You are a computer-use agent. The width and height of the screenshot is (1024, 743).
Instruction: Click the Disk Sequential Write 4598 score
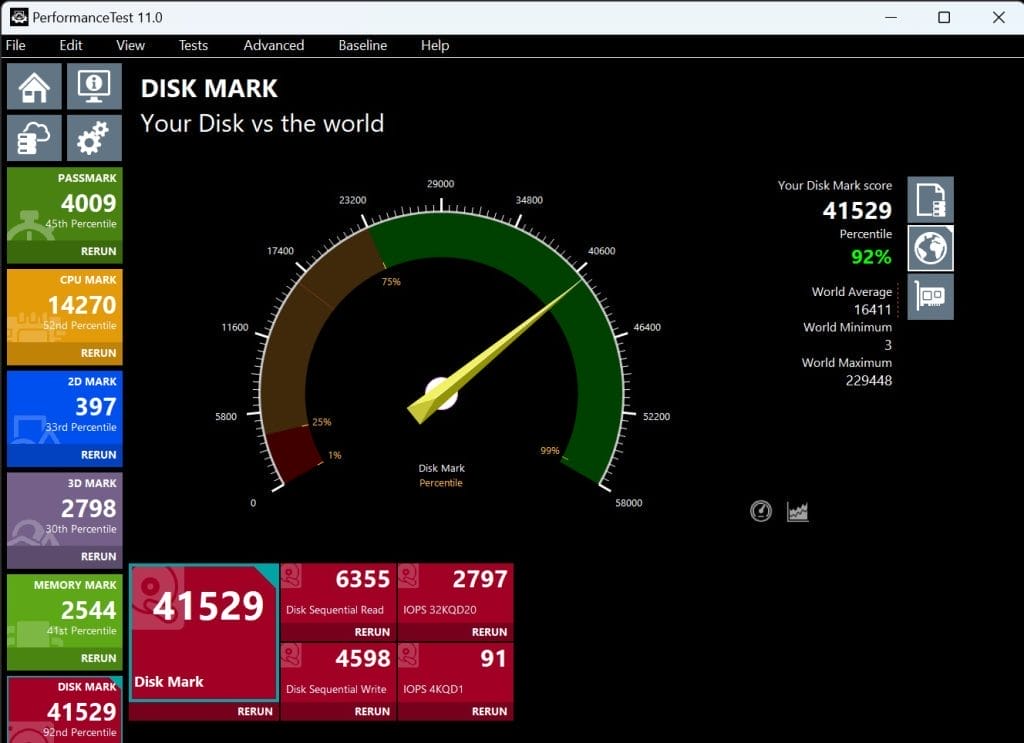362,658
